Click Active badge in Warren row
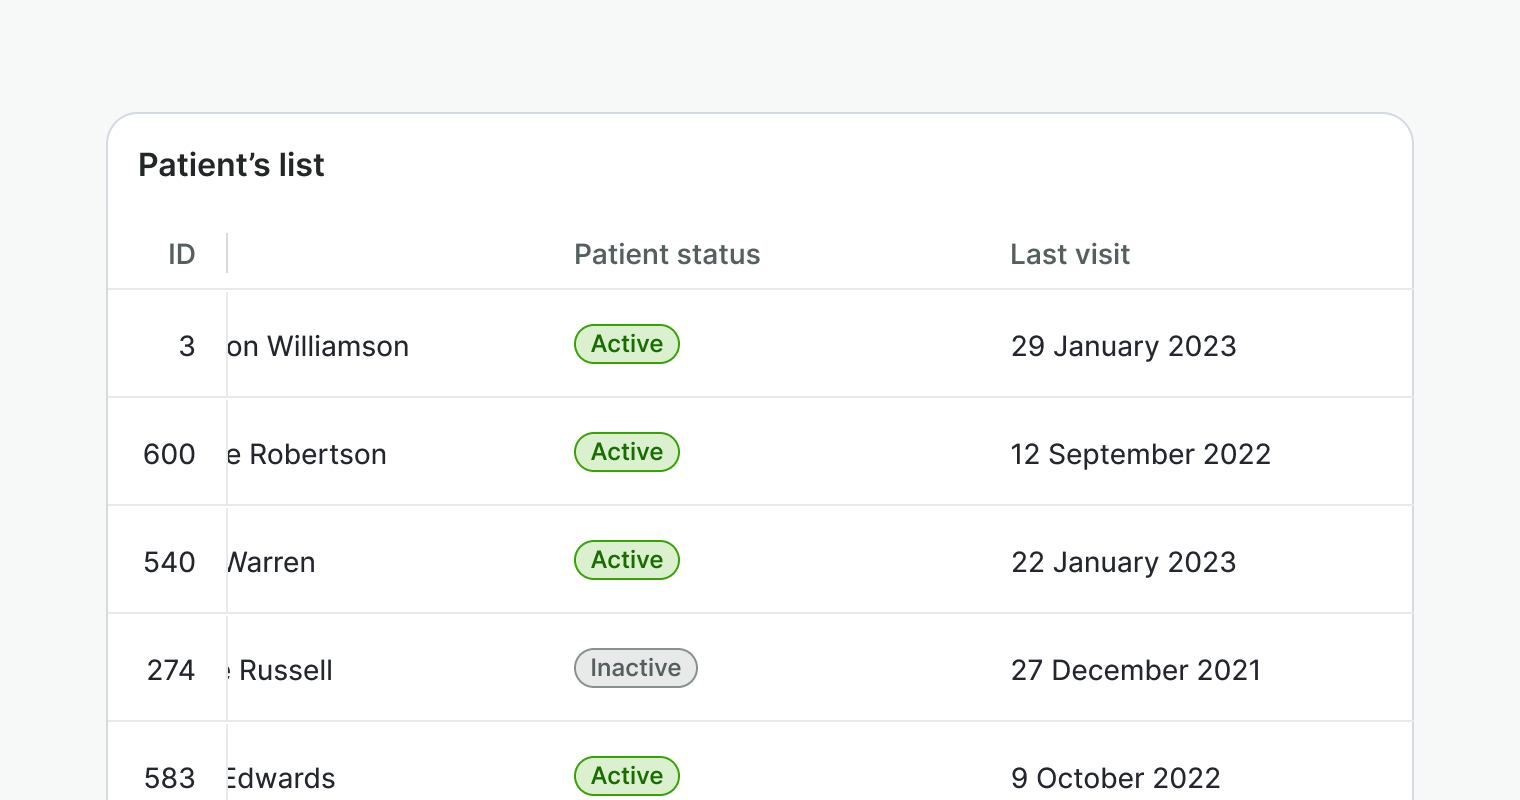Image resolution: width=1520 pixels, height=800 pixels. tap(627, 560)
